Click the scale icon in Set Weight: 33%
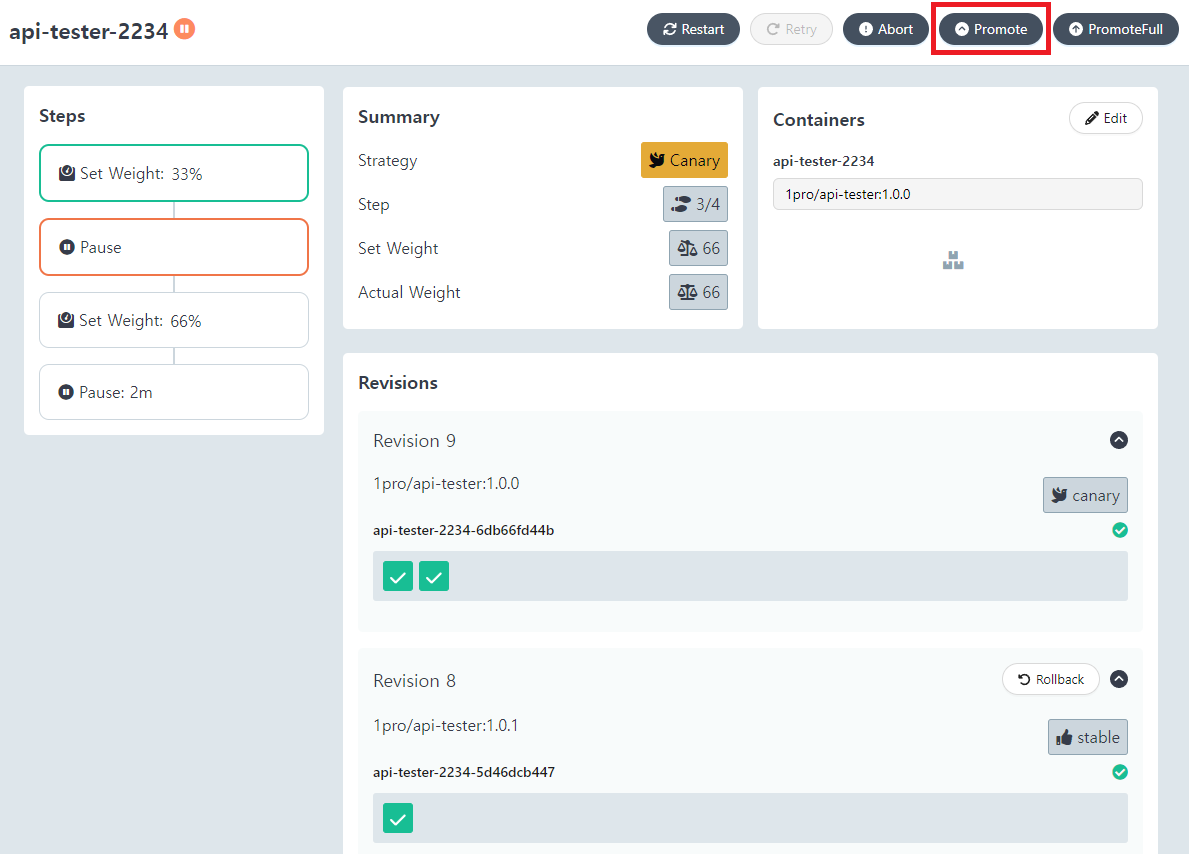 (x=67, y=173)
